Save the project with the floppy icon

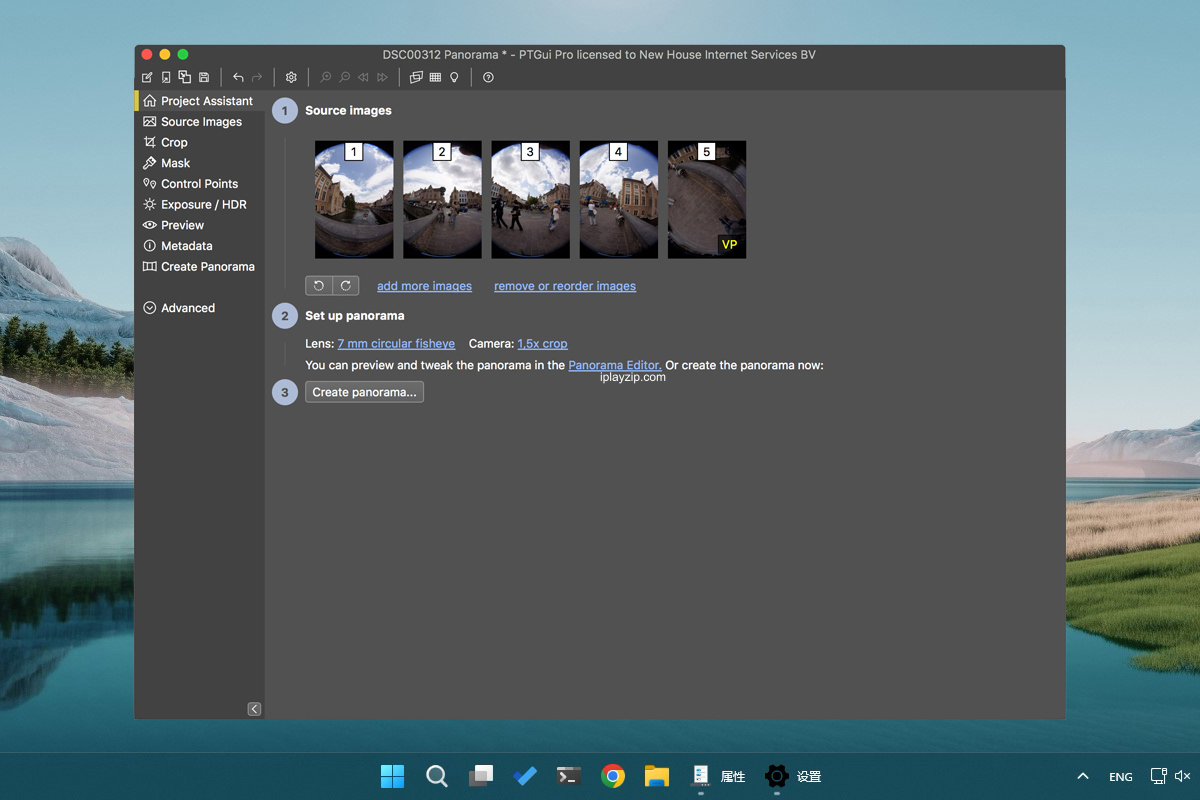click(x=204, y=77)
